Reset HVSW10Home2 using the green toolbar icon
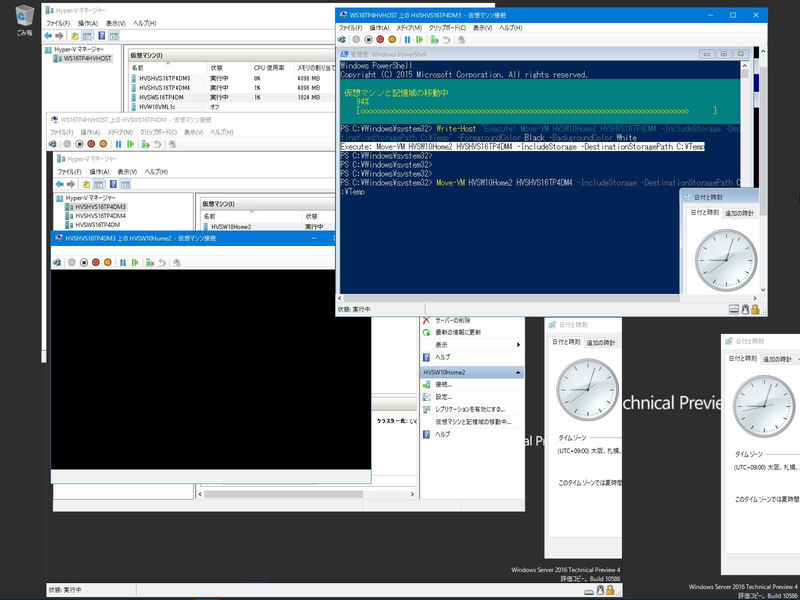800x600 pixels. (135, 262)
